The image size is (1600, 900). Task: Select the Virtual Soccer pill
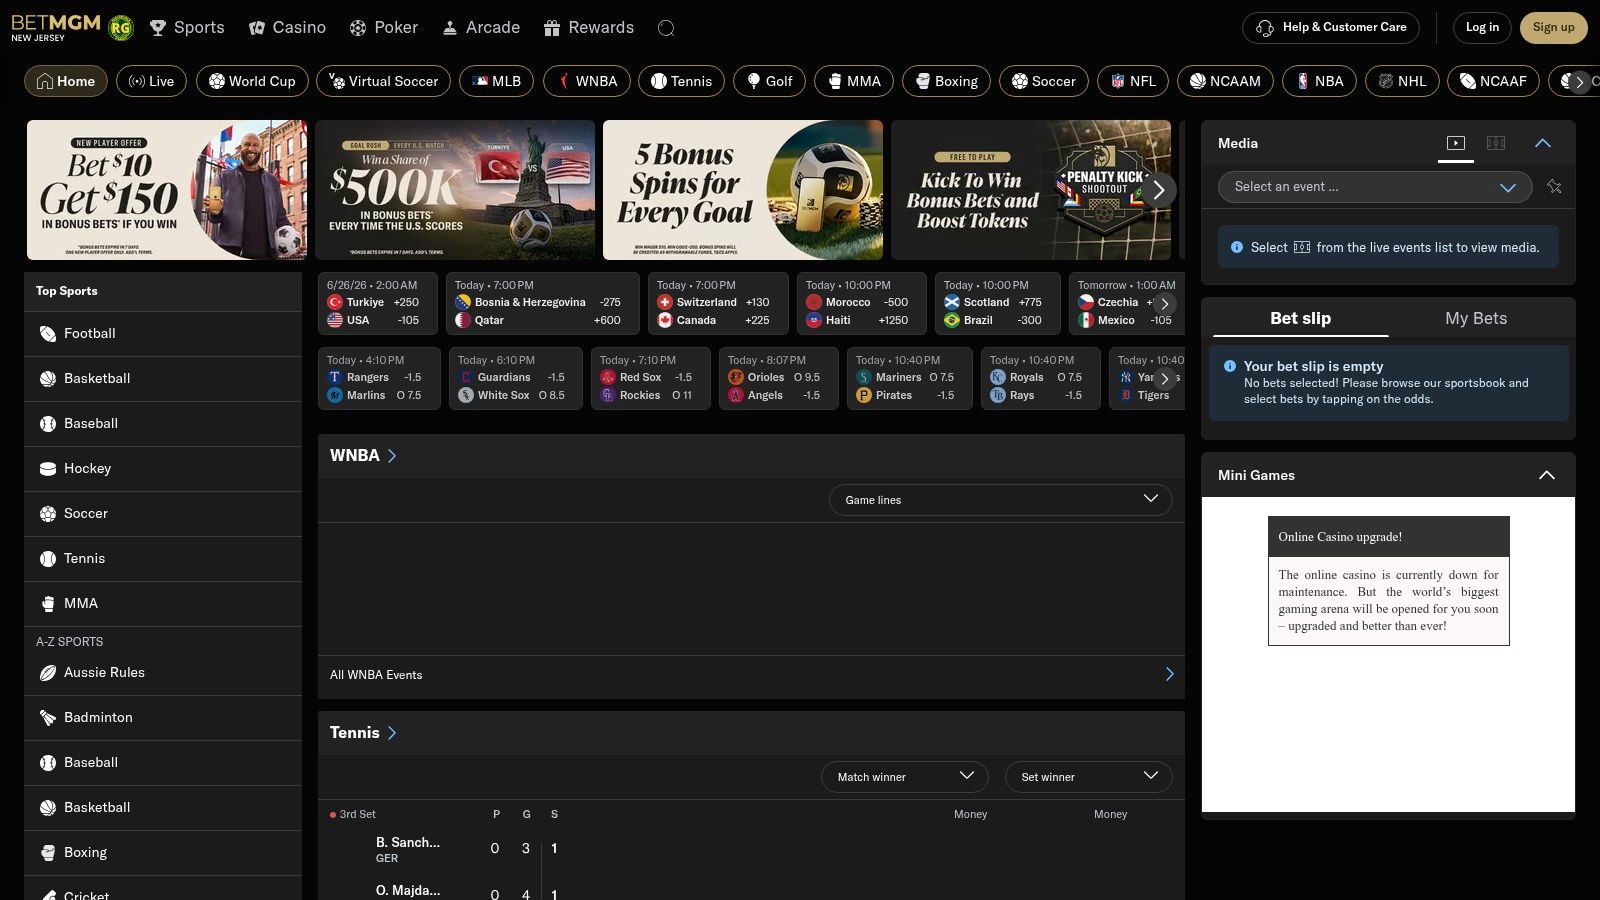click(x=383, y=81)
